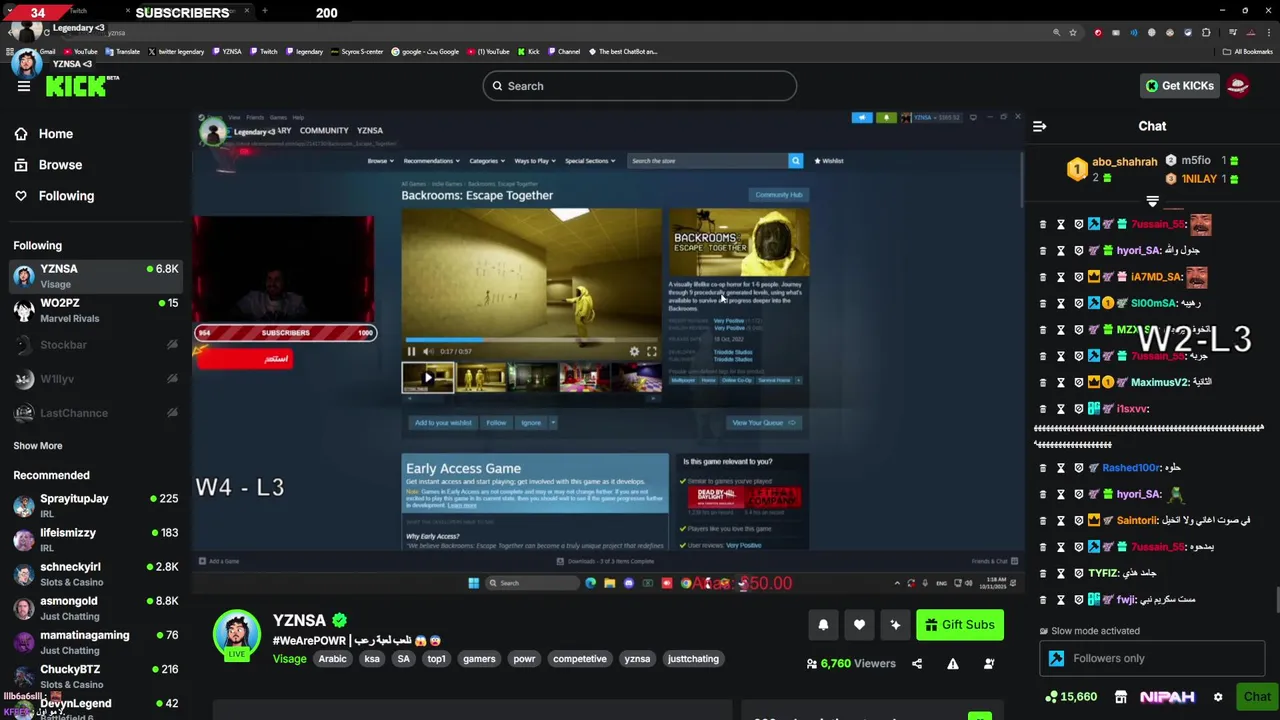Click the NIPAH identity badge
1280x720 pixels.
[x=1168, y=697]
